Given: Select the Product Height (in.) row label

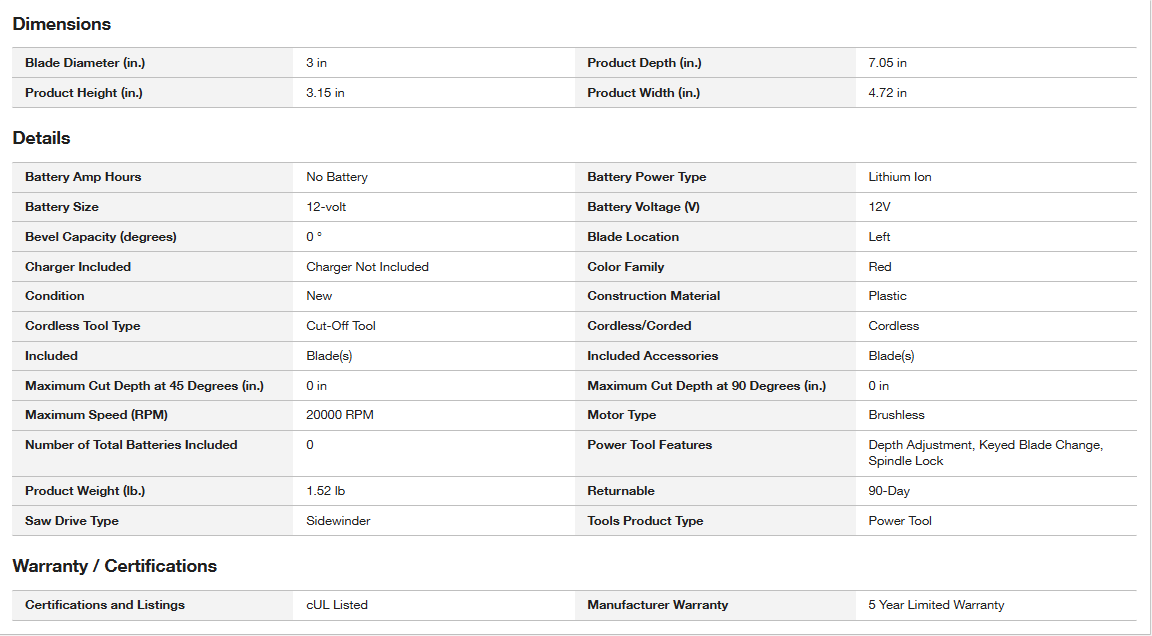Looking at the screenshot, I should click(x=84, y=93).
